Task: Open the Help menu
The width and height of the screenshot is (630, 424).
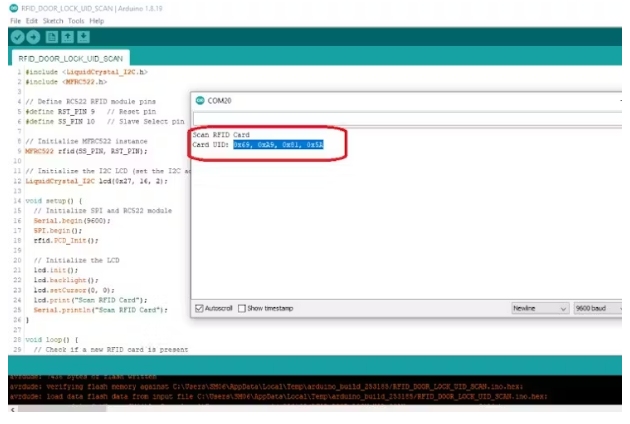Action: (x=96, y=20)
